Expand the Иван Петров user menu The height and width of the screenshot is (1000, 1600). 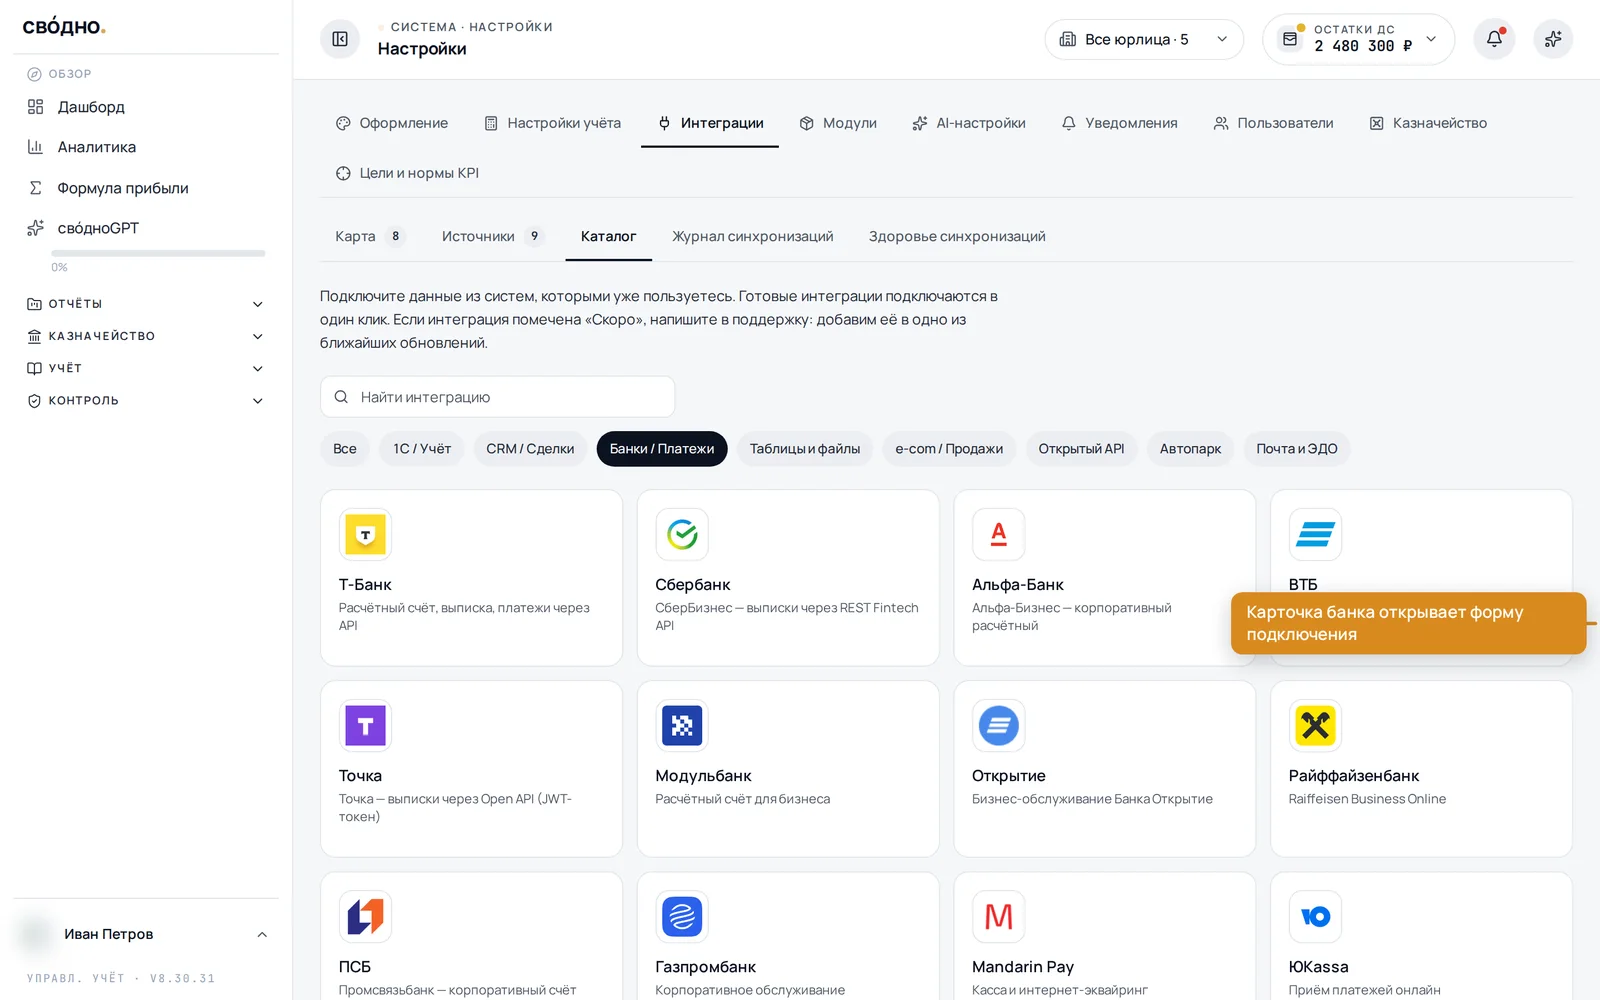coord(146,934)
